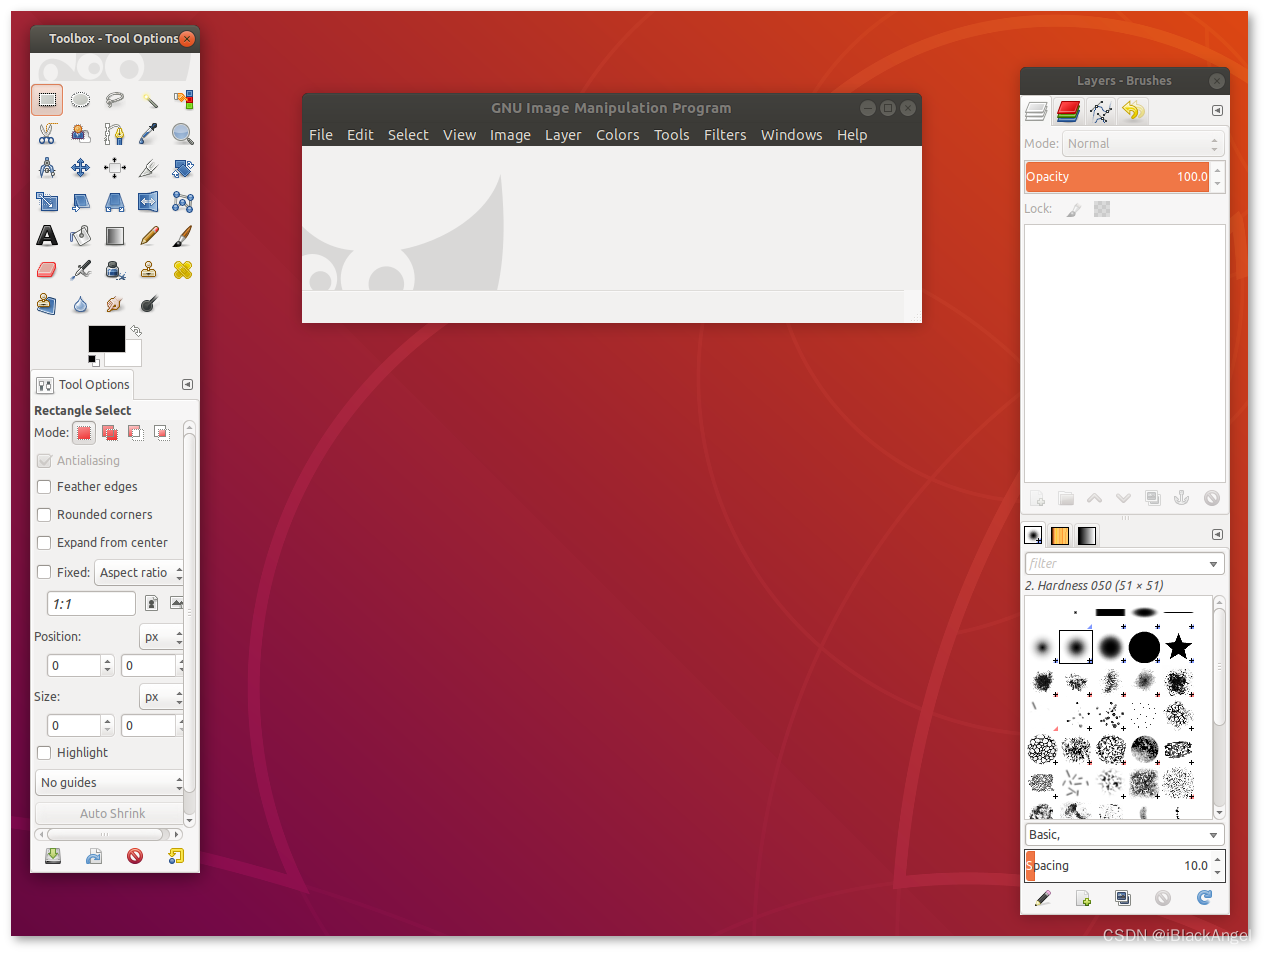Switch to Undo History tab
1267x955 pixels.
click(x=1133, y=111)
